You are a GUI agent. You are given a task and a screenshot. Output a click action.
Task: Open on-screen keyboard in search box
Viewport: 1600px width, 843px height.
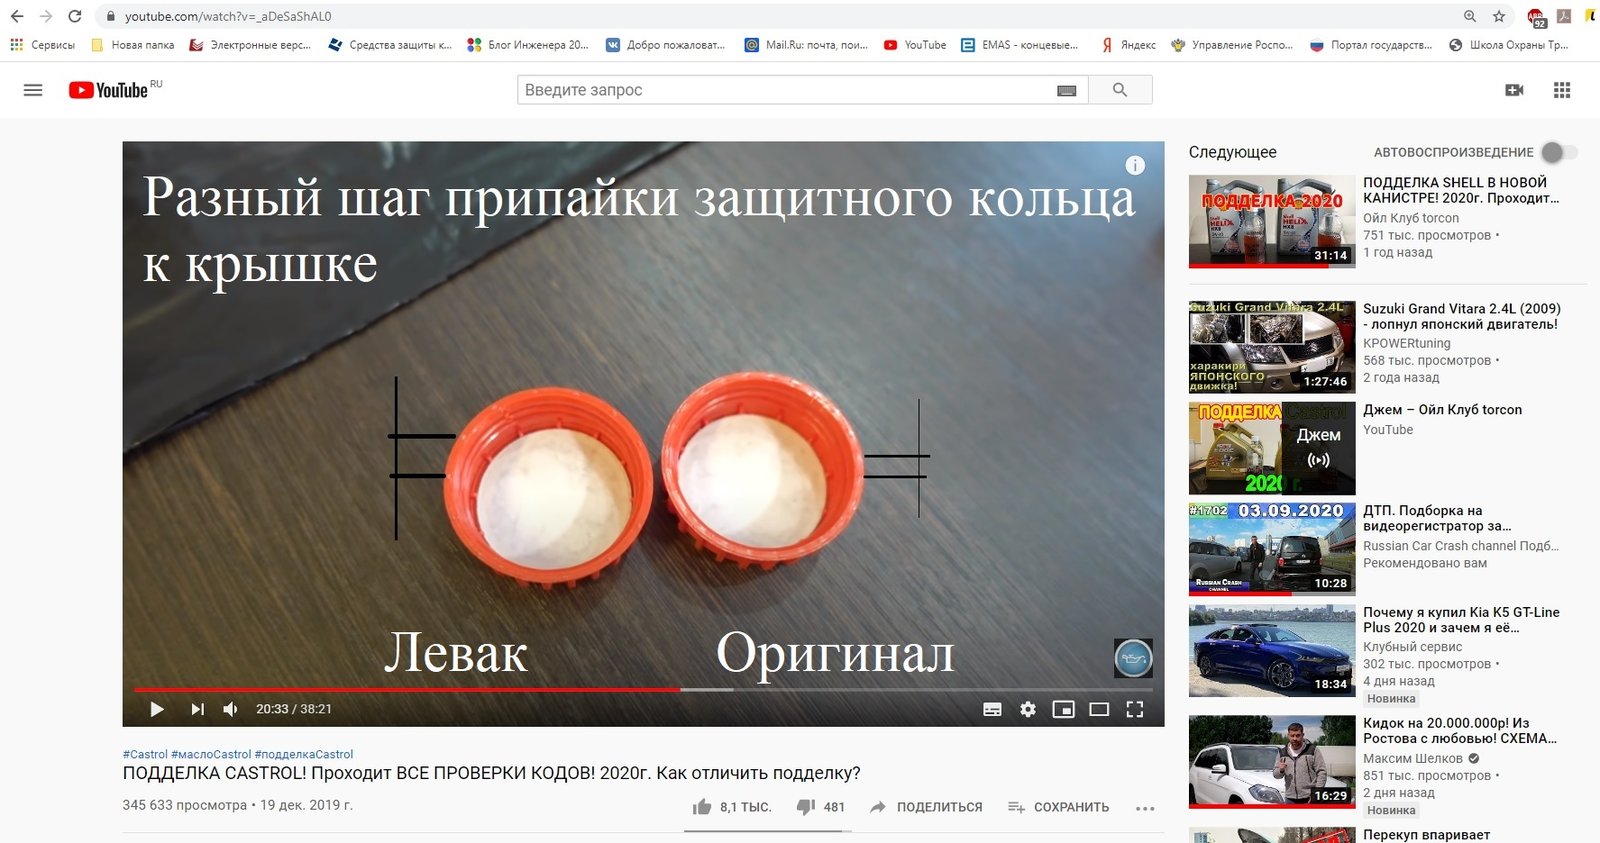[1067, 90]
